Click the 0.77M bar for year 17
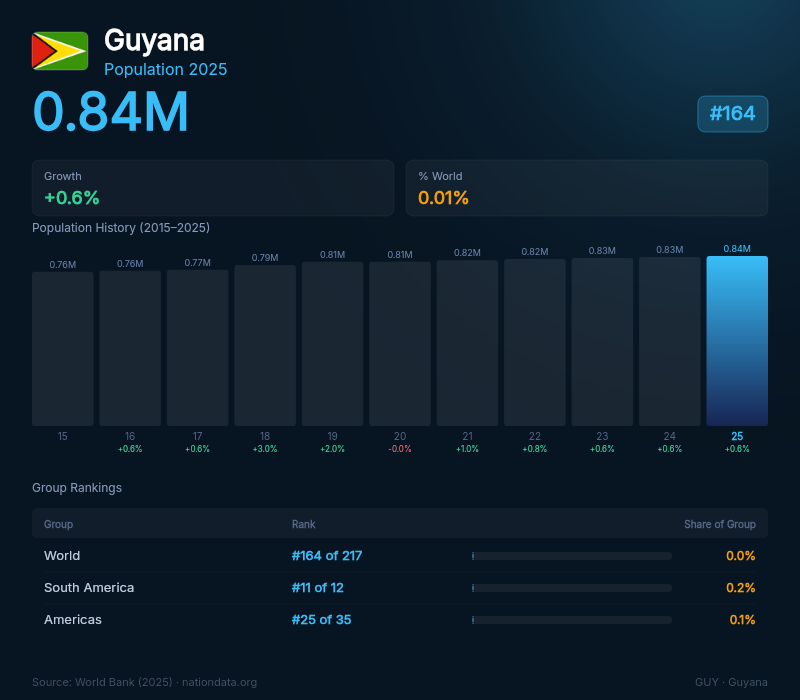The height and width of the screenshot is (700, 800). pos(197,347)
